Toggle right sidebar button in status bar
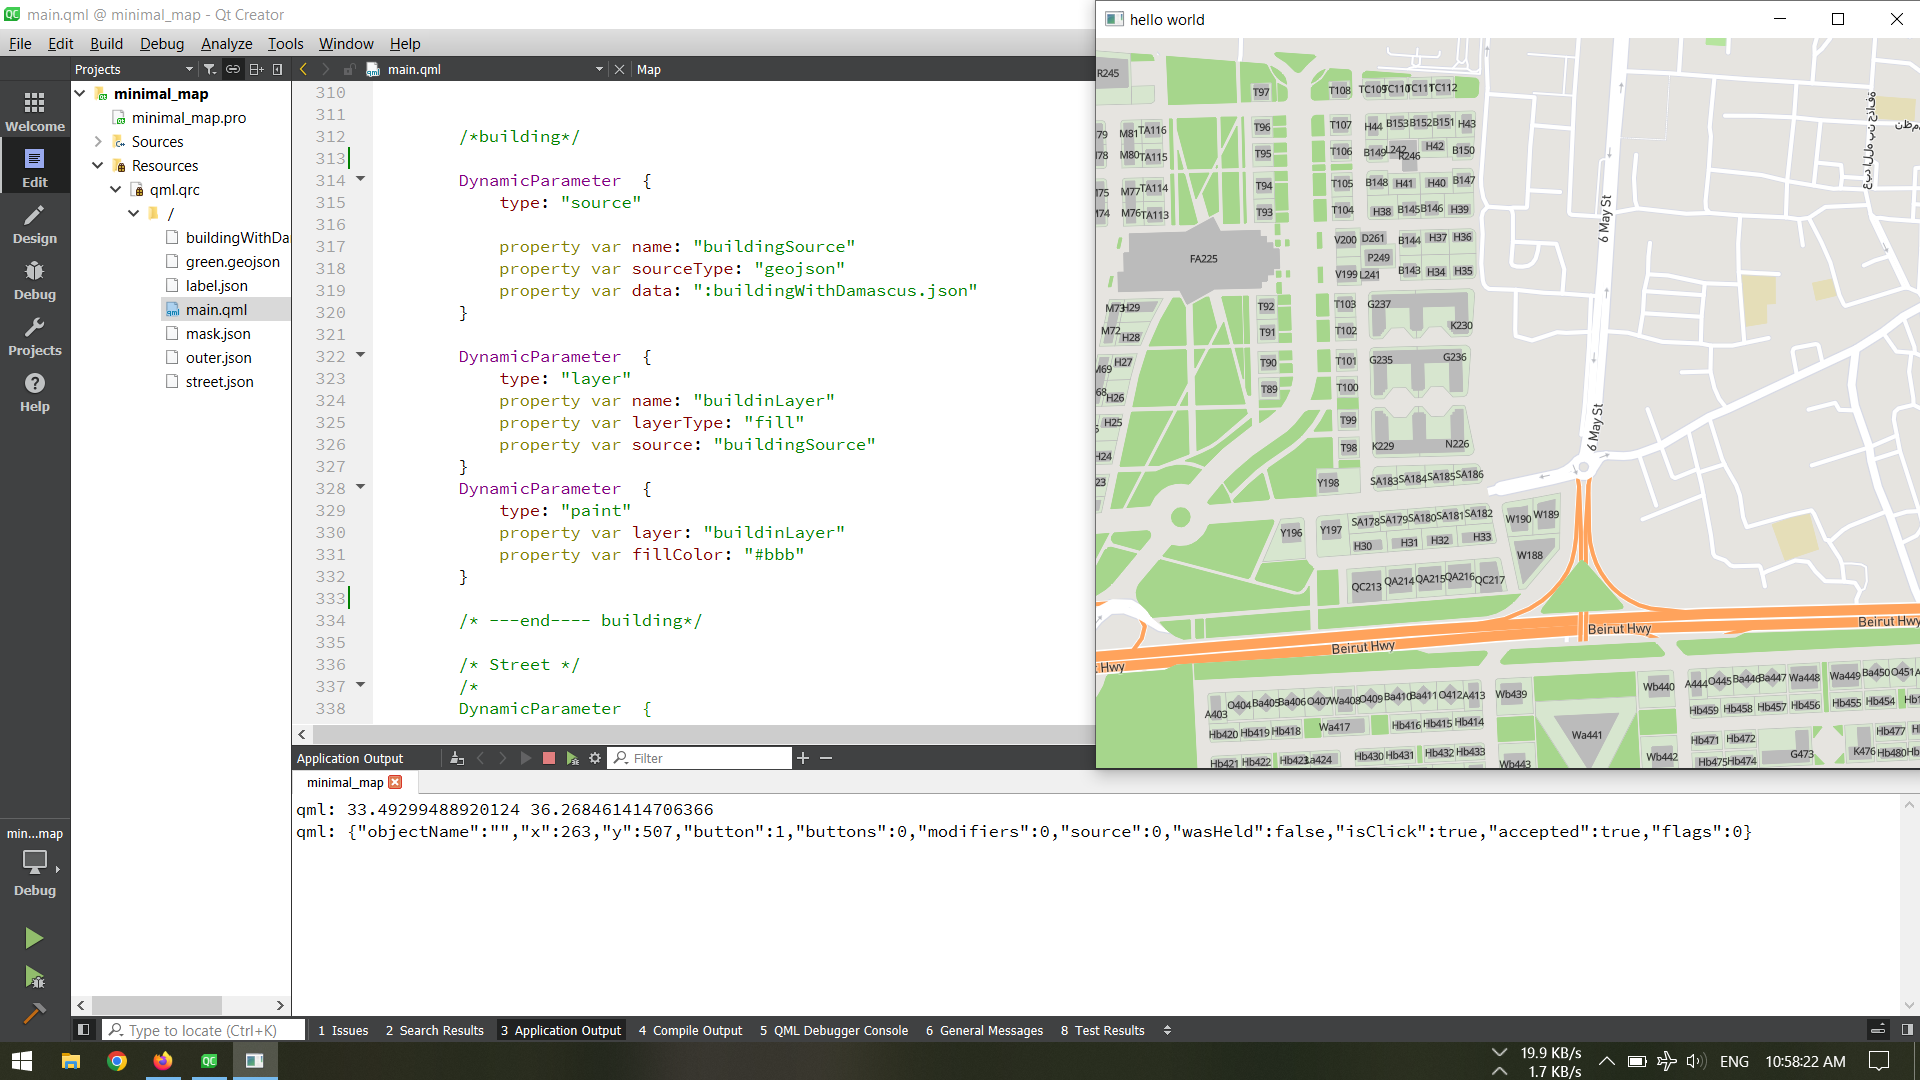This screenshot has height=1080, width=1920. tap(1907, 1030)
